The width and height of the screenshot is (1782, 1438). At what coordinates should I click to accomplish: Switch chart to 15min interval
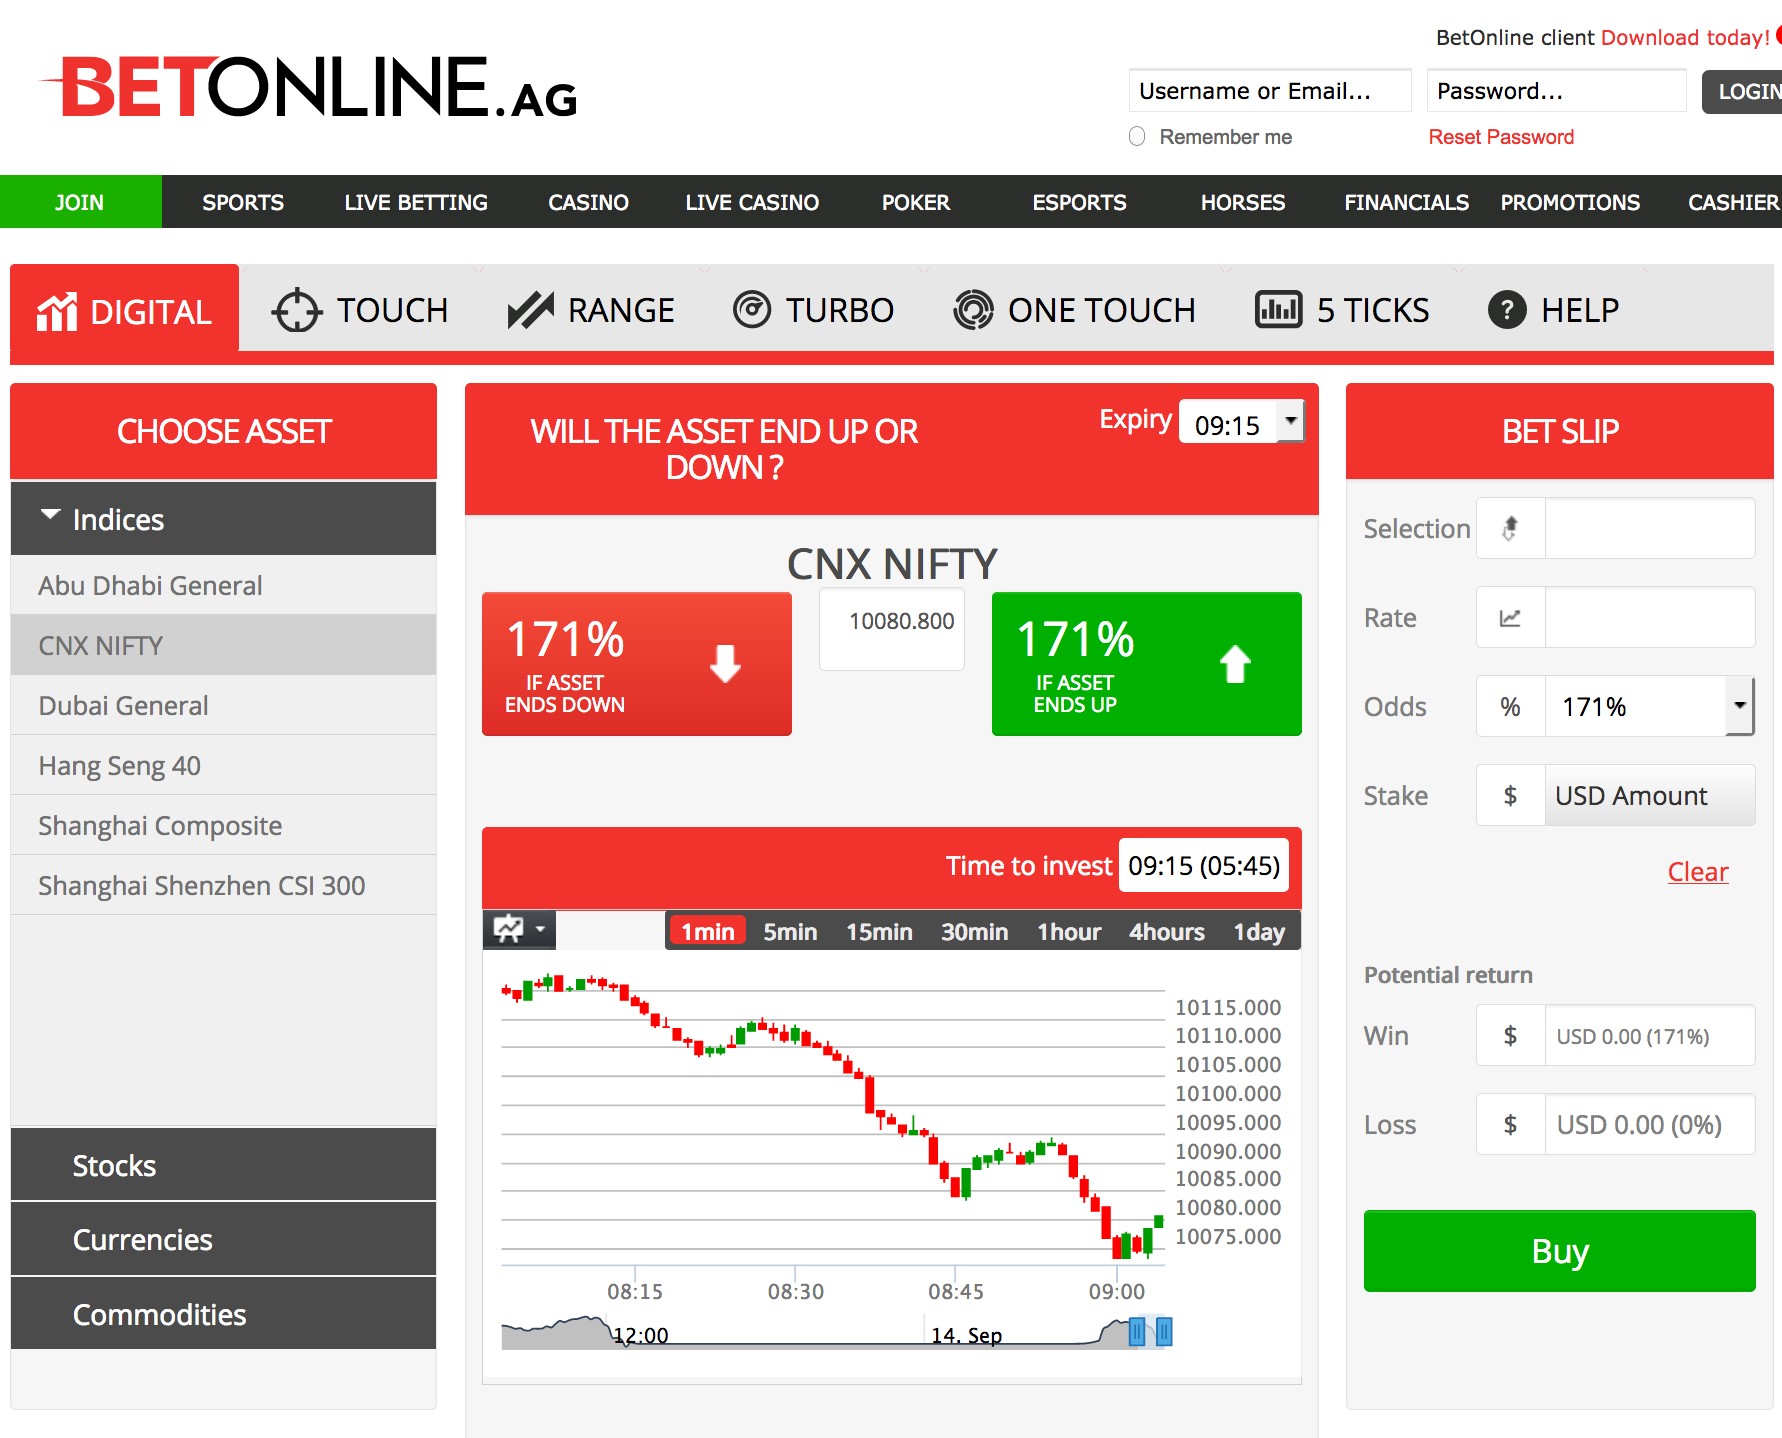tap(879, 932)
